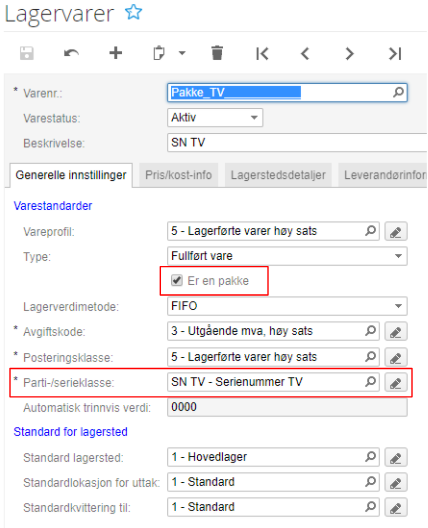This screenshot has height=528, width=428.
Task: Click the save disk icon in toolbar
Action: pos(27,54)
